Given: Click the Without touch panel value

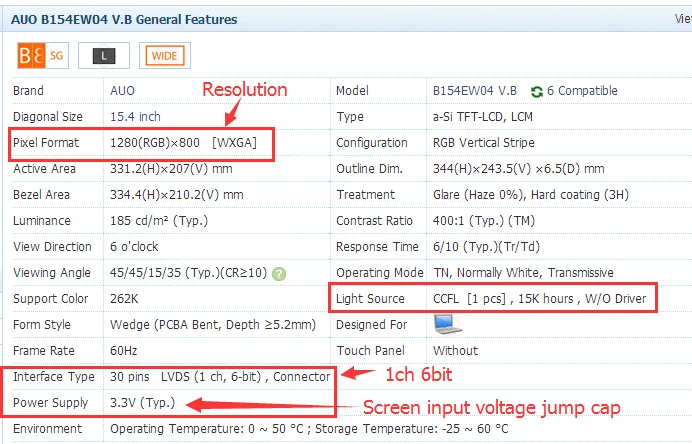Looking at the screenshot, I should click(x=455, y=351).
